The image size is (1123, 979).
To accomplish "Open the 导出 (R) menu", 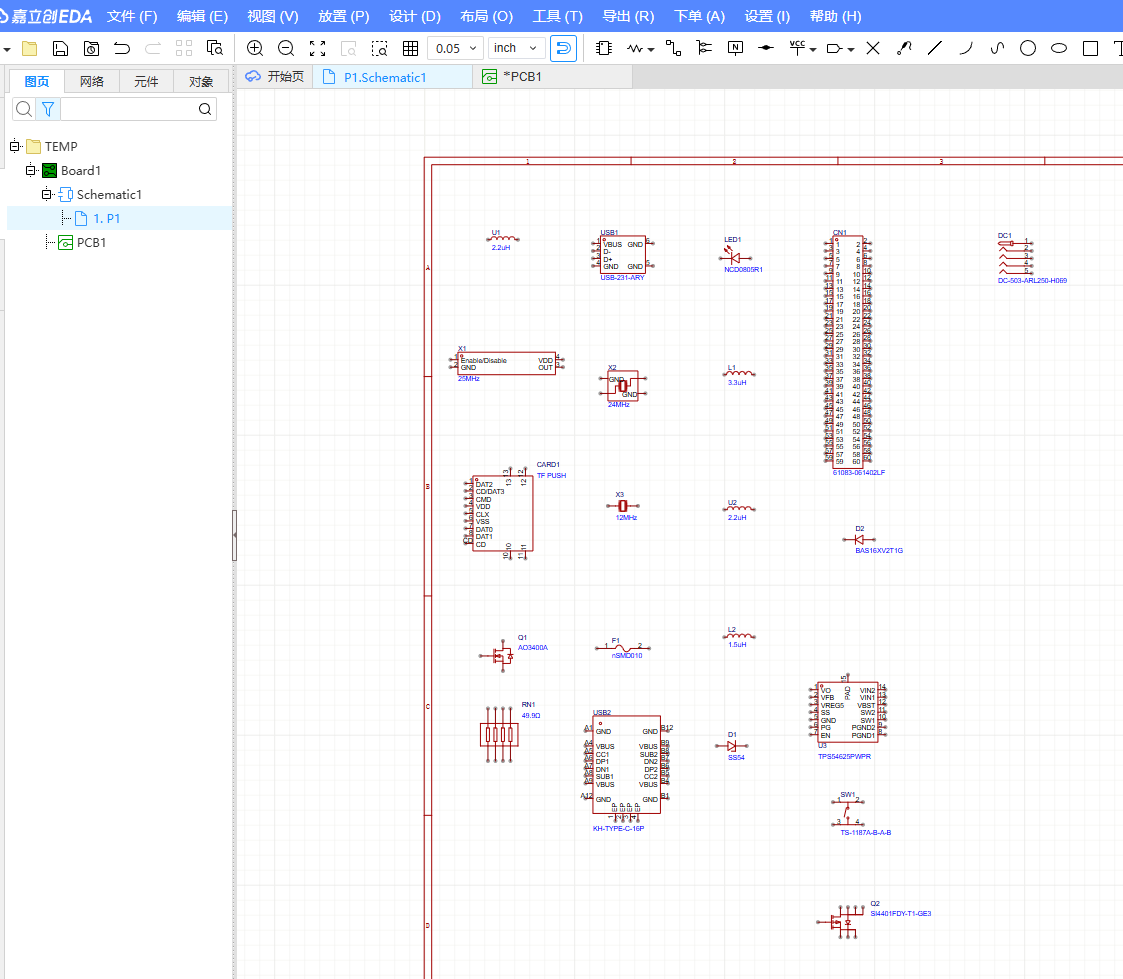I will (x=628, y=16).
